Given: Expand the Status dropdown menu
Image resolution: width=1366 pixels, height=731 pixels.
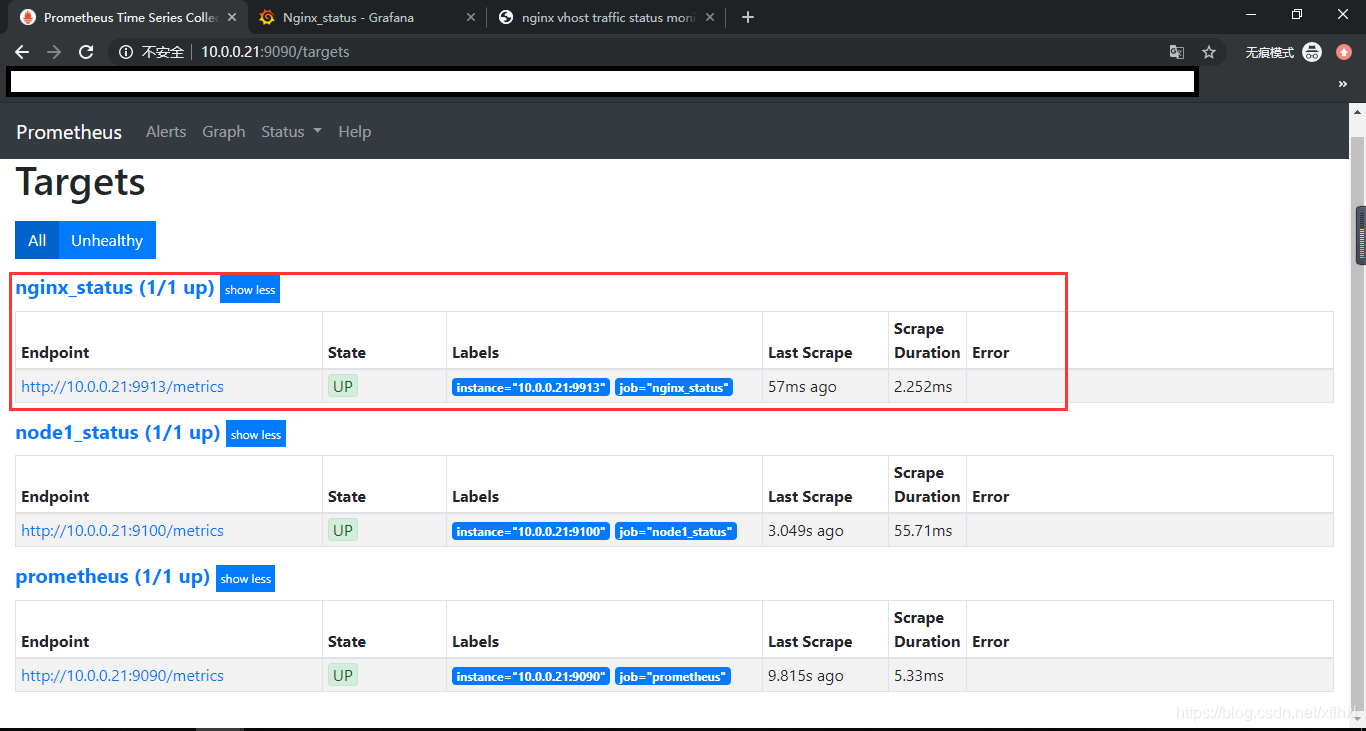Looking at the screenshot, I should pos(291,132).
